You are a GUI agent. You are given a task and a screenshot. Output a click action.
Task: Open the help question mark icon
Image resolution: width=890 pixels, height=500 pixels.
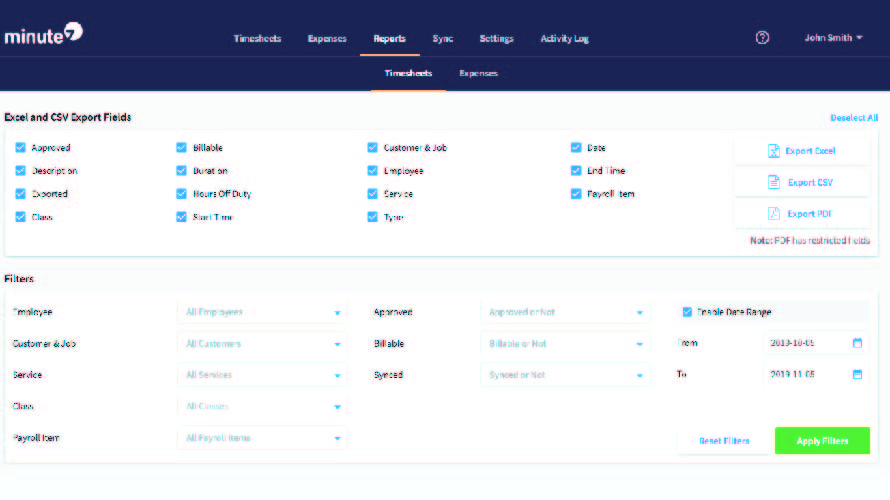[x=762, y=38]
